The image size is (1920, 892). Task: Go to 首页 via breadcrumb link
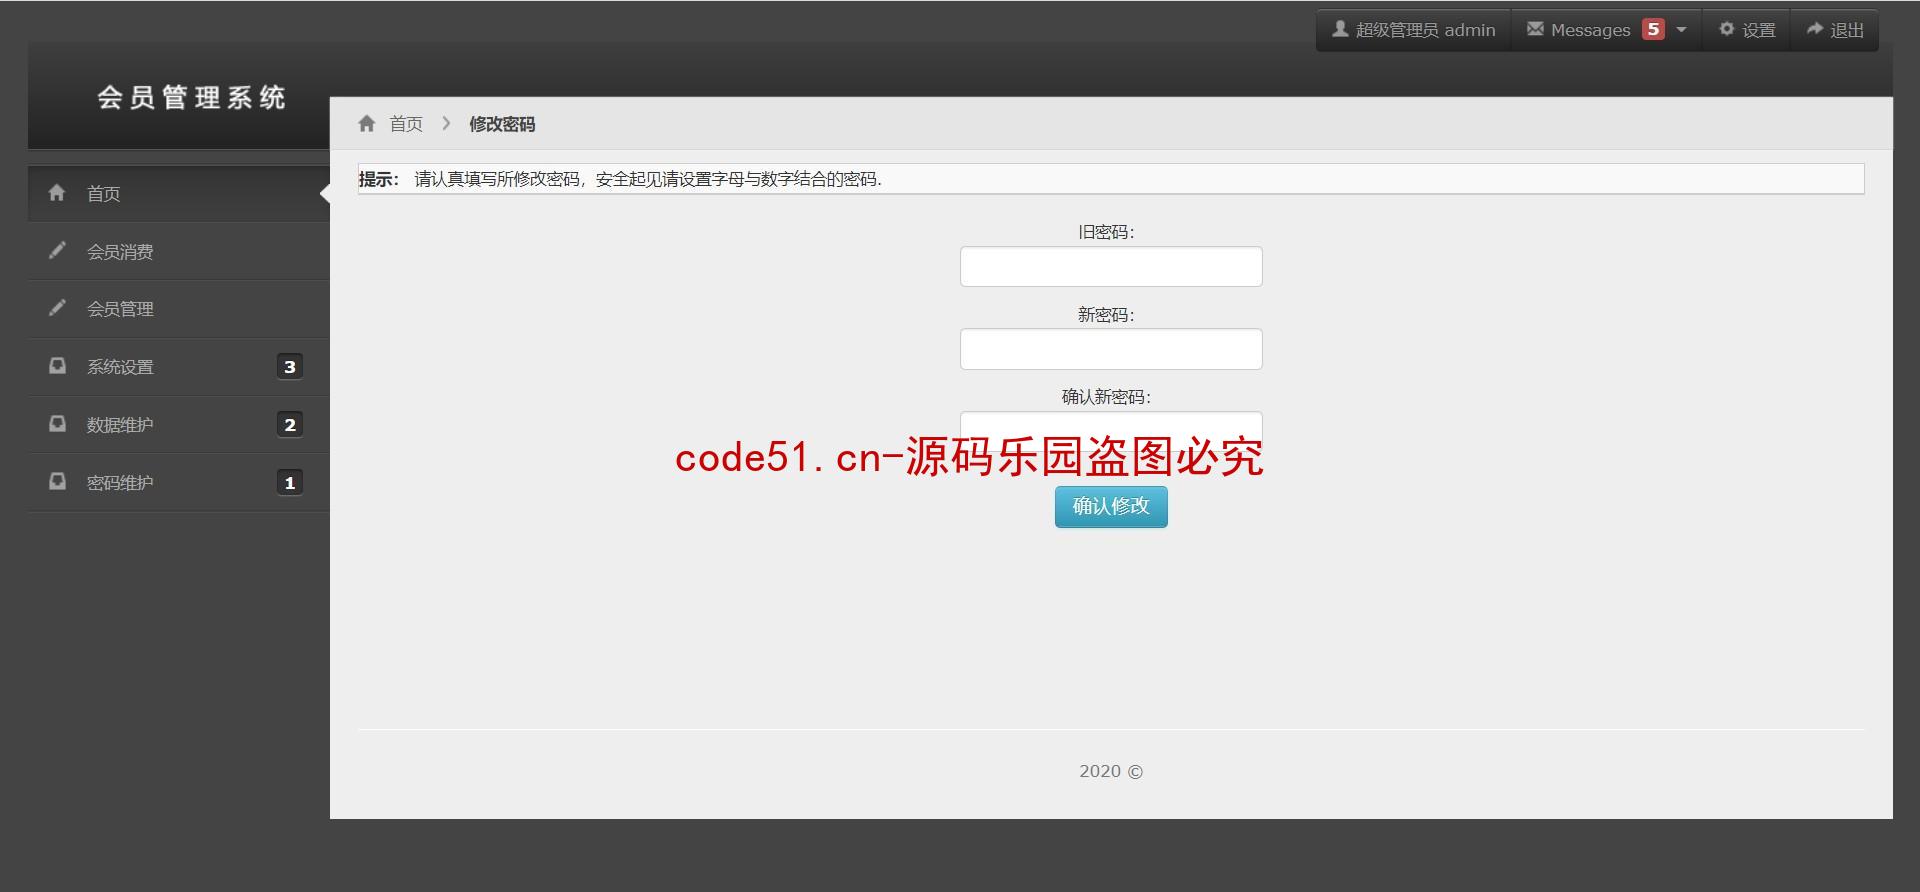(x=406, y=124)
